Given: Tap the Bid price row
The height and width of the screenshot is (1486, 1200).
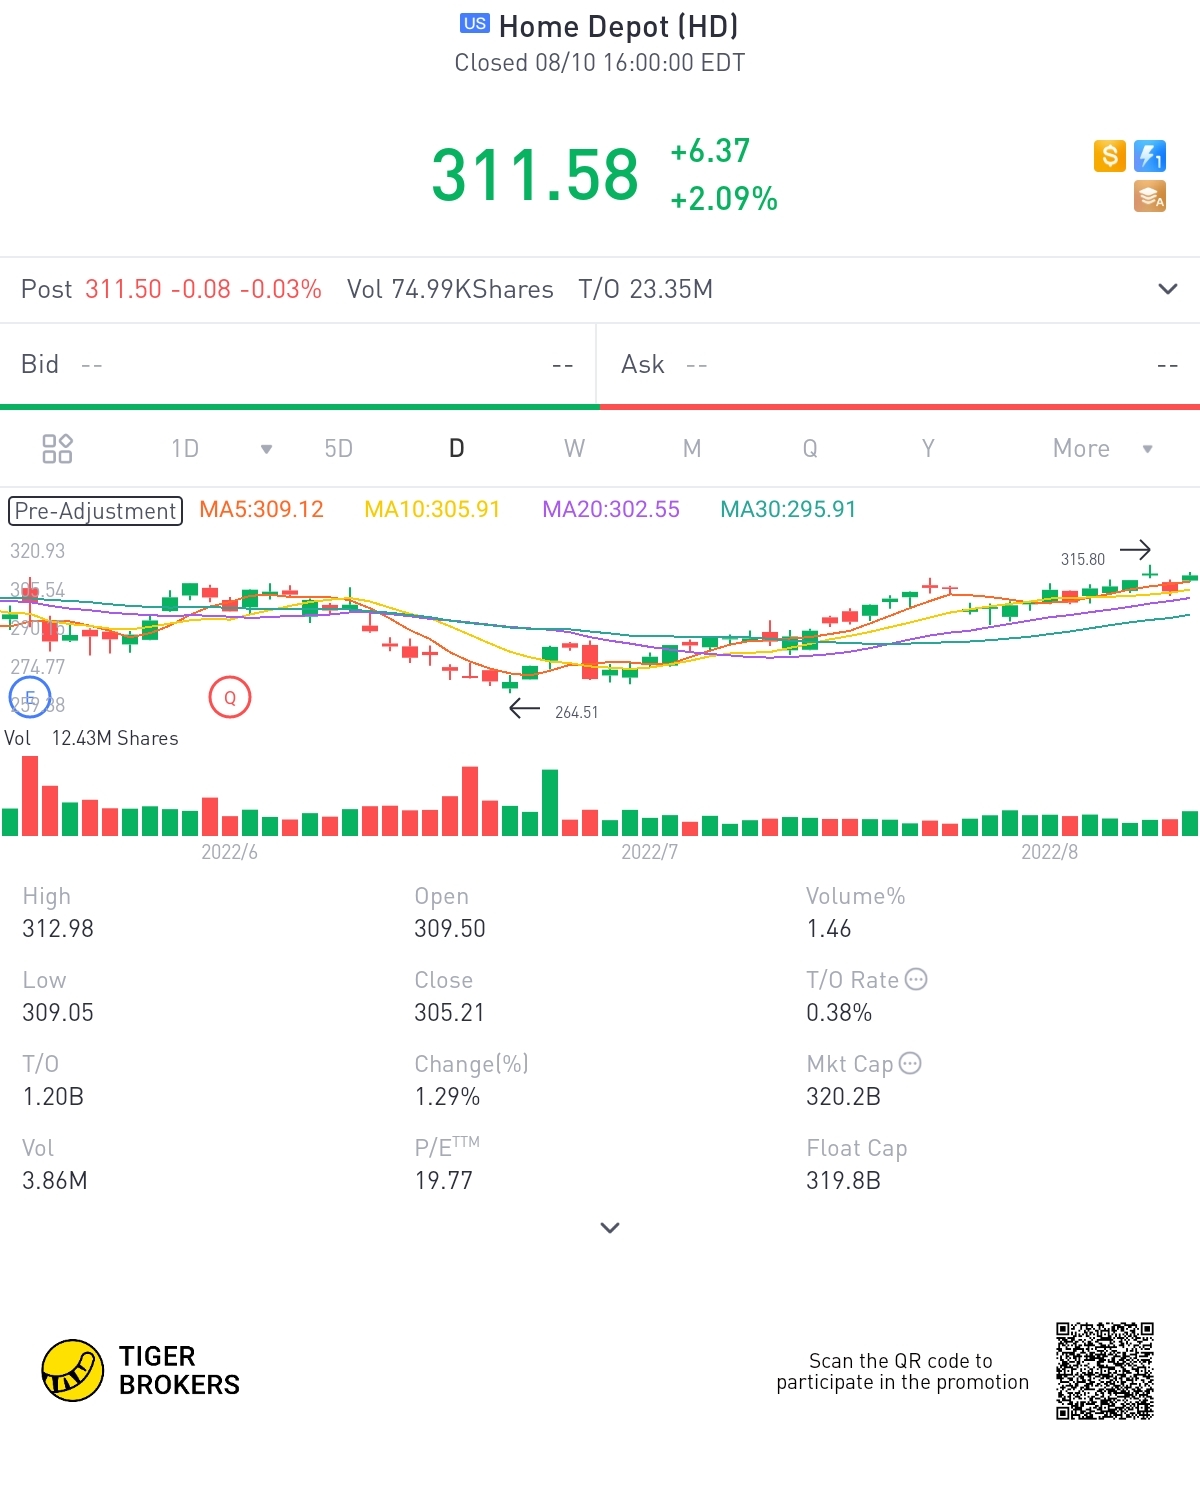Looking at the screenshot, I should 297,364.
